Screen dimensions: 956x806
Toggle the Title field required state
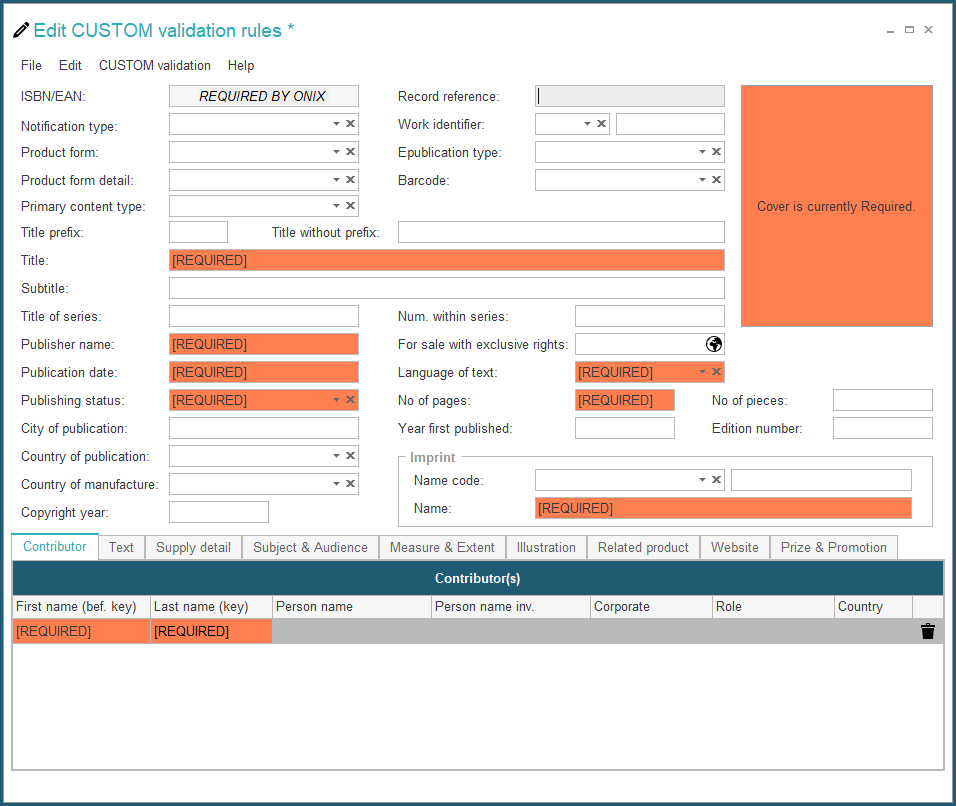(x=447, y=260)
